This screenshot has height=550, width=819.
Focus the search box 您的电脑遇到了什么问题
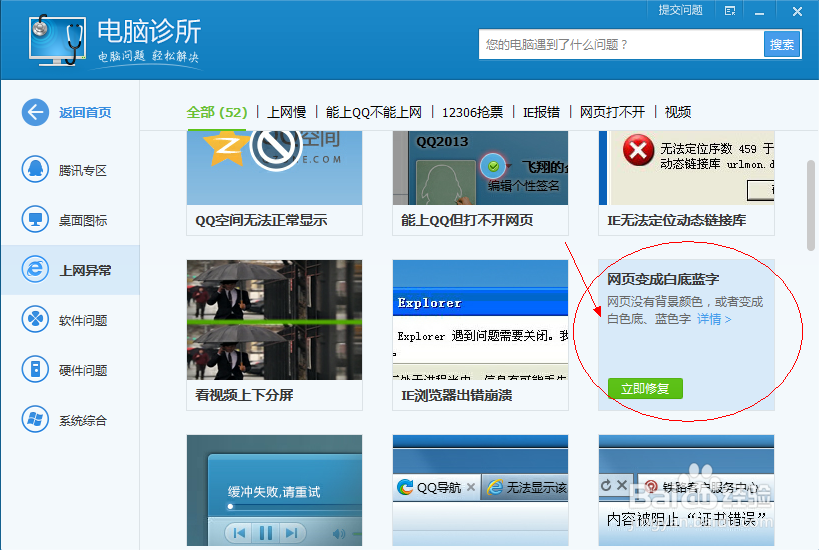621,44
